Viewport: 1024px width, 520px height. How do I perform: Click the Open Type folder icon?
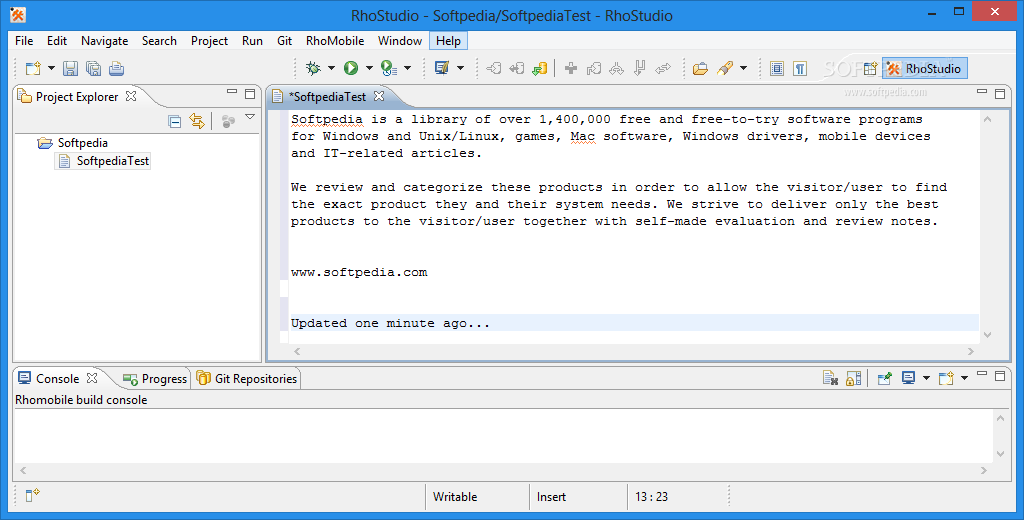coord(700,68)
